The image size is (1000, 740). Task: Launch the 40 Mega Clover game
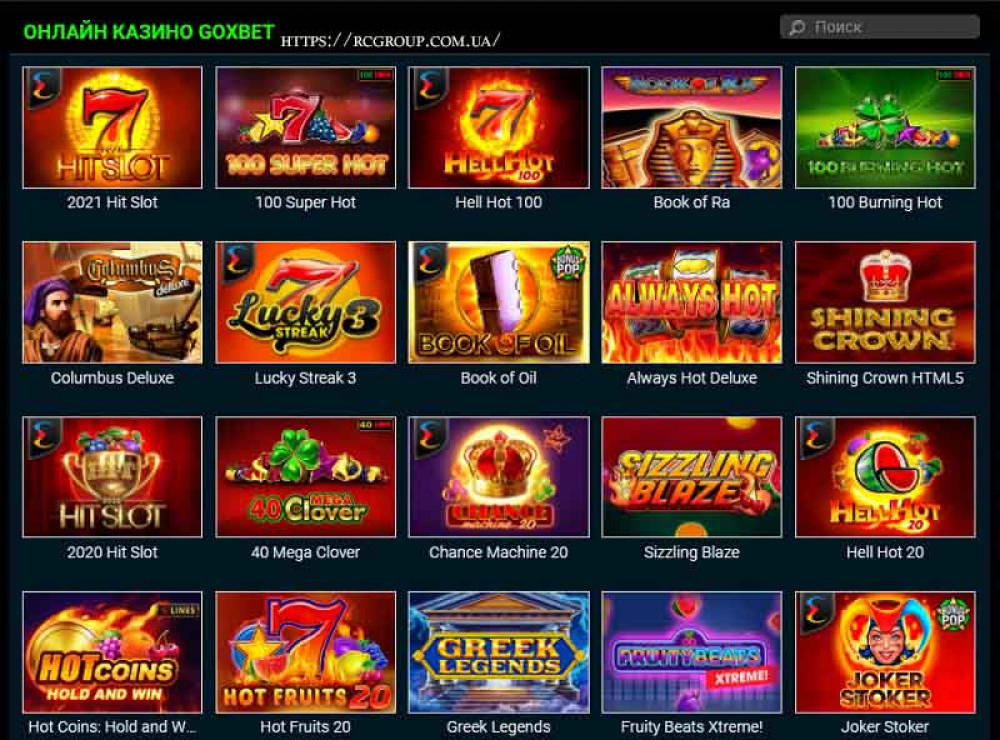pyautogui.click(x=305, y=477)
